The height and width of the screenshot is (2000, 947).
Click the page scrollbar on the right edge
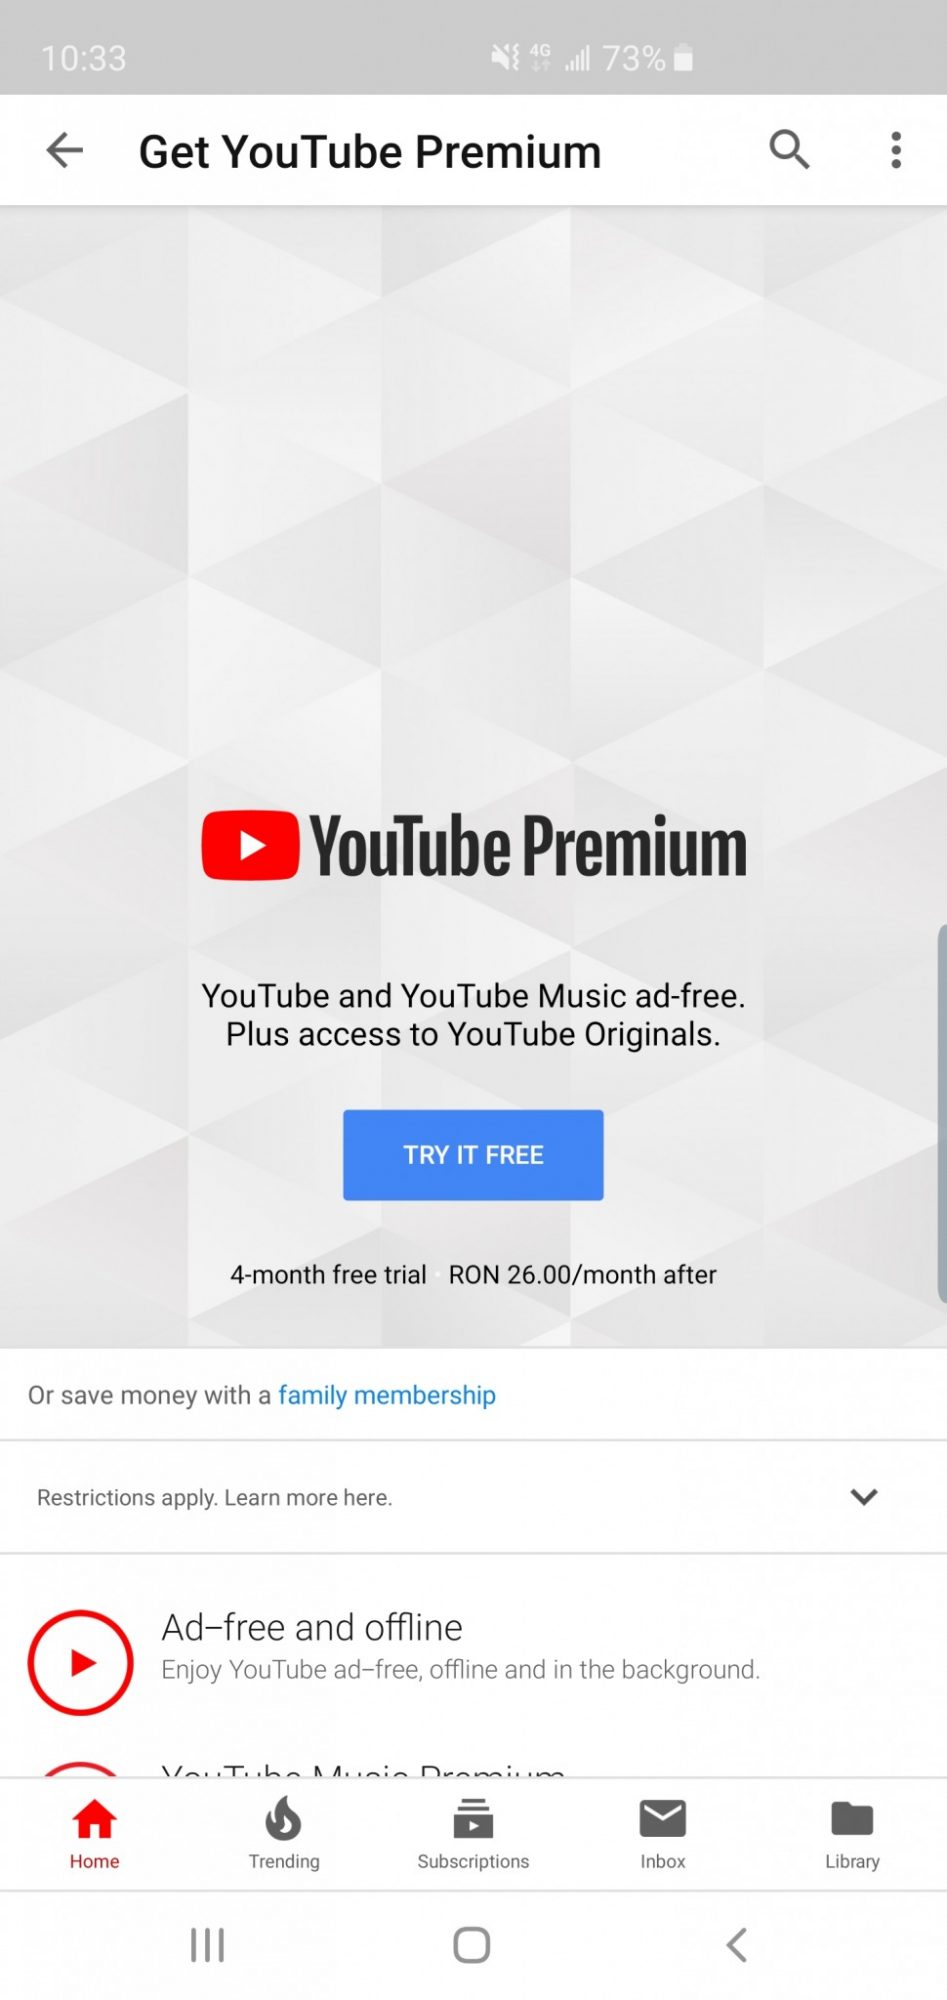click(x=942, y=1114)
